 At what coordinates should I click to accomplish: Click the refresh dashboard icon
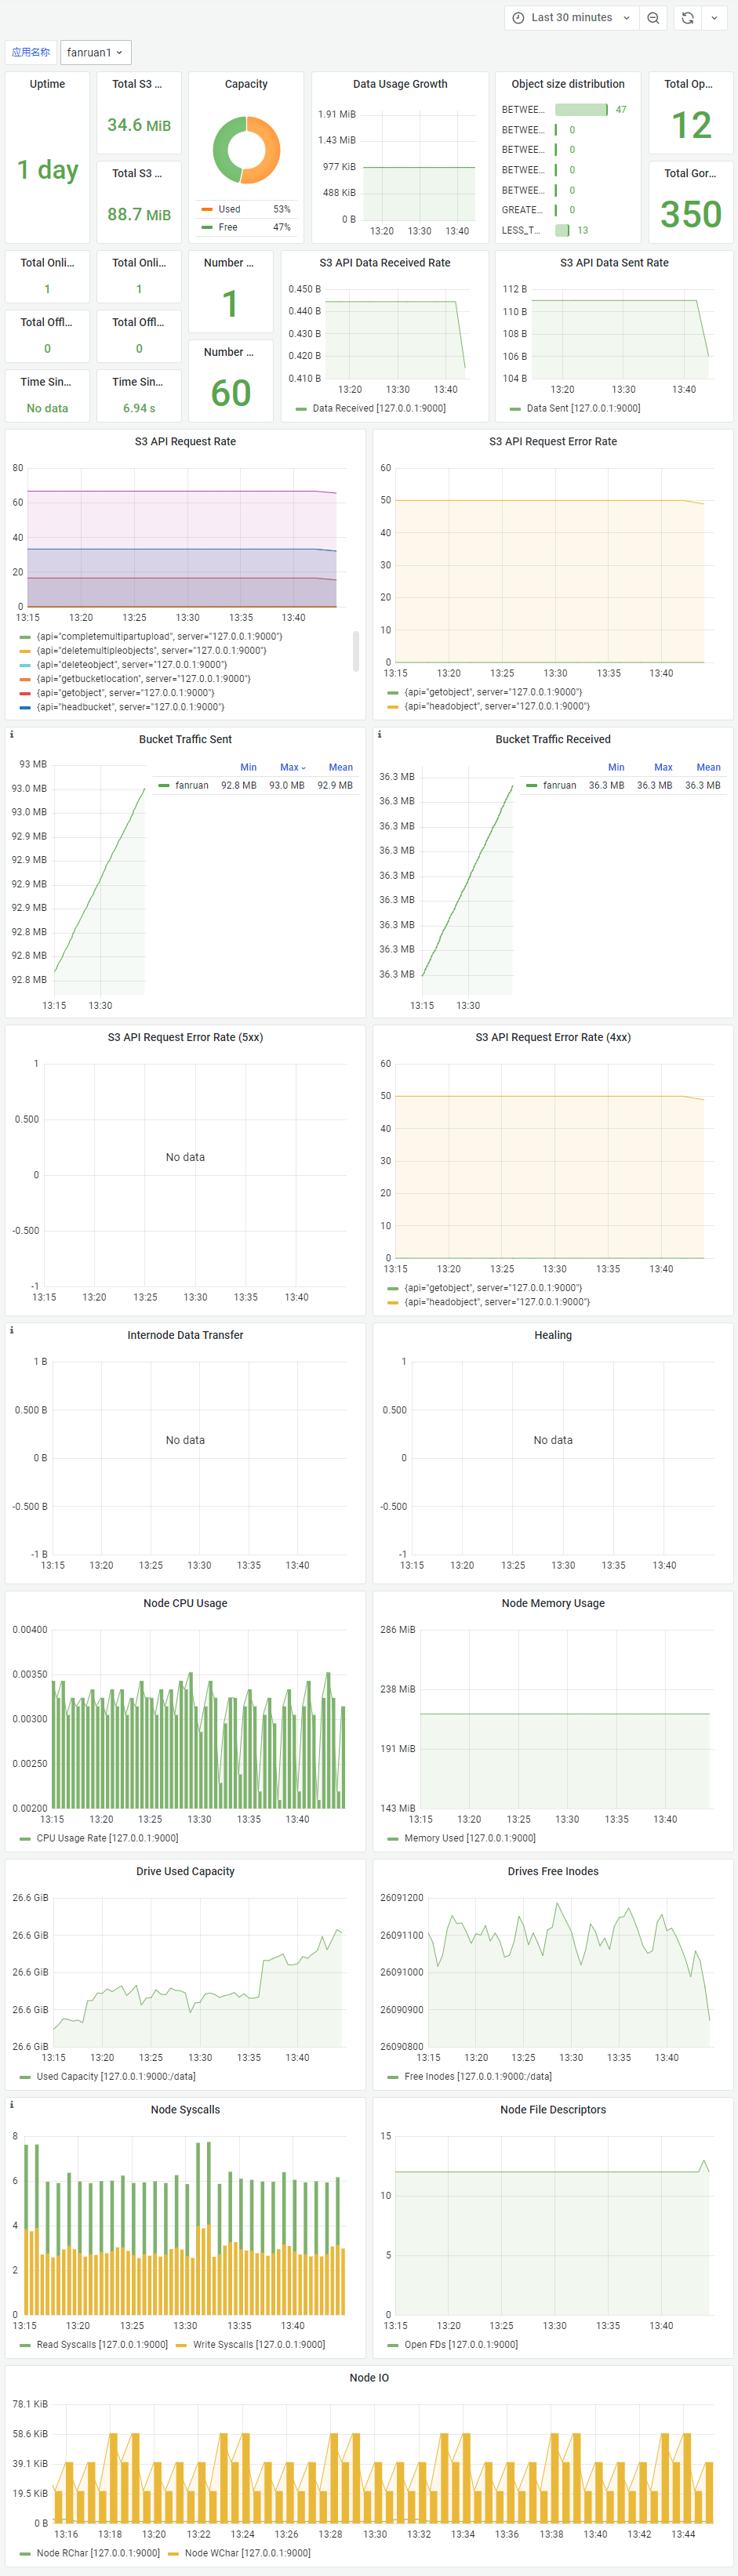point(687,18)
